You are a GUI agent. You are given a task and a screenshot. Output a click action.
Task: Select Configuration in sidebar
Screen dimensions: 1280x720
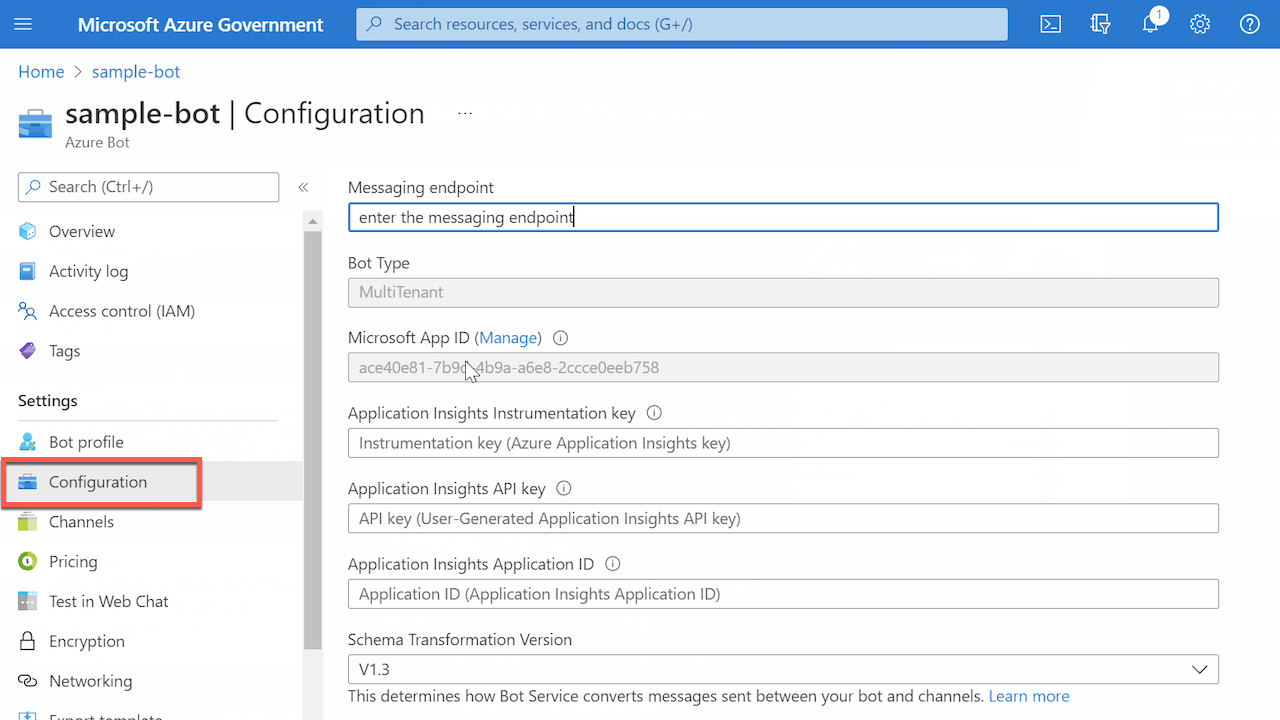click(x=98, y=482)
